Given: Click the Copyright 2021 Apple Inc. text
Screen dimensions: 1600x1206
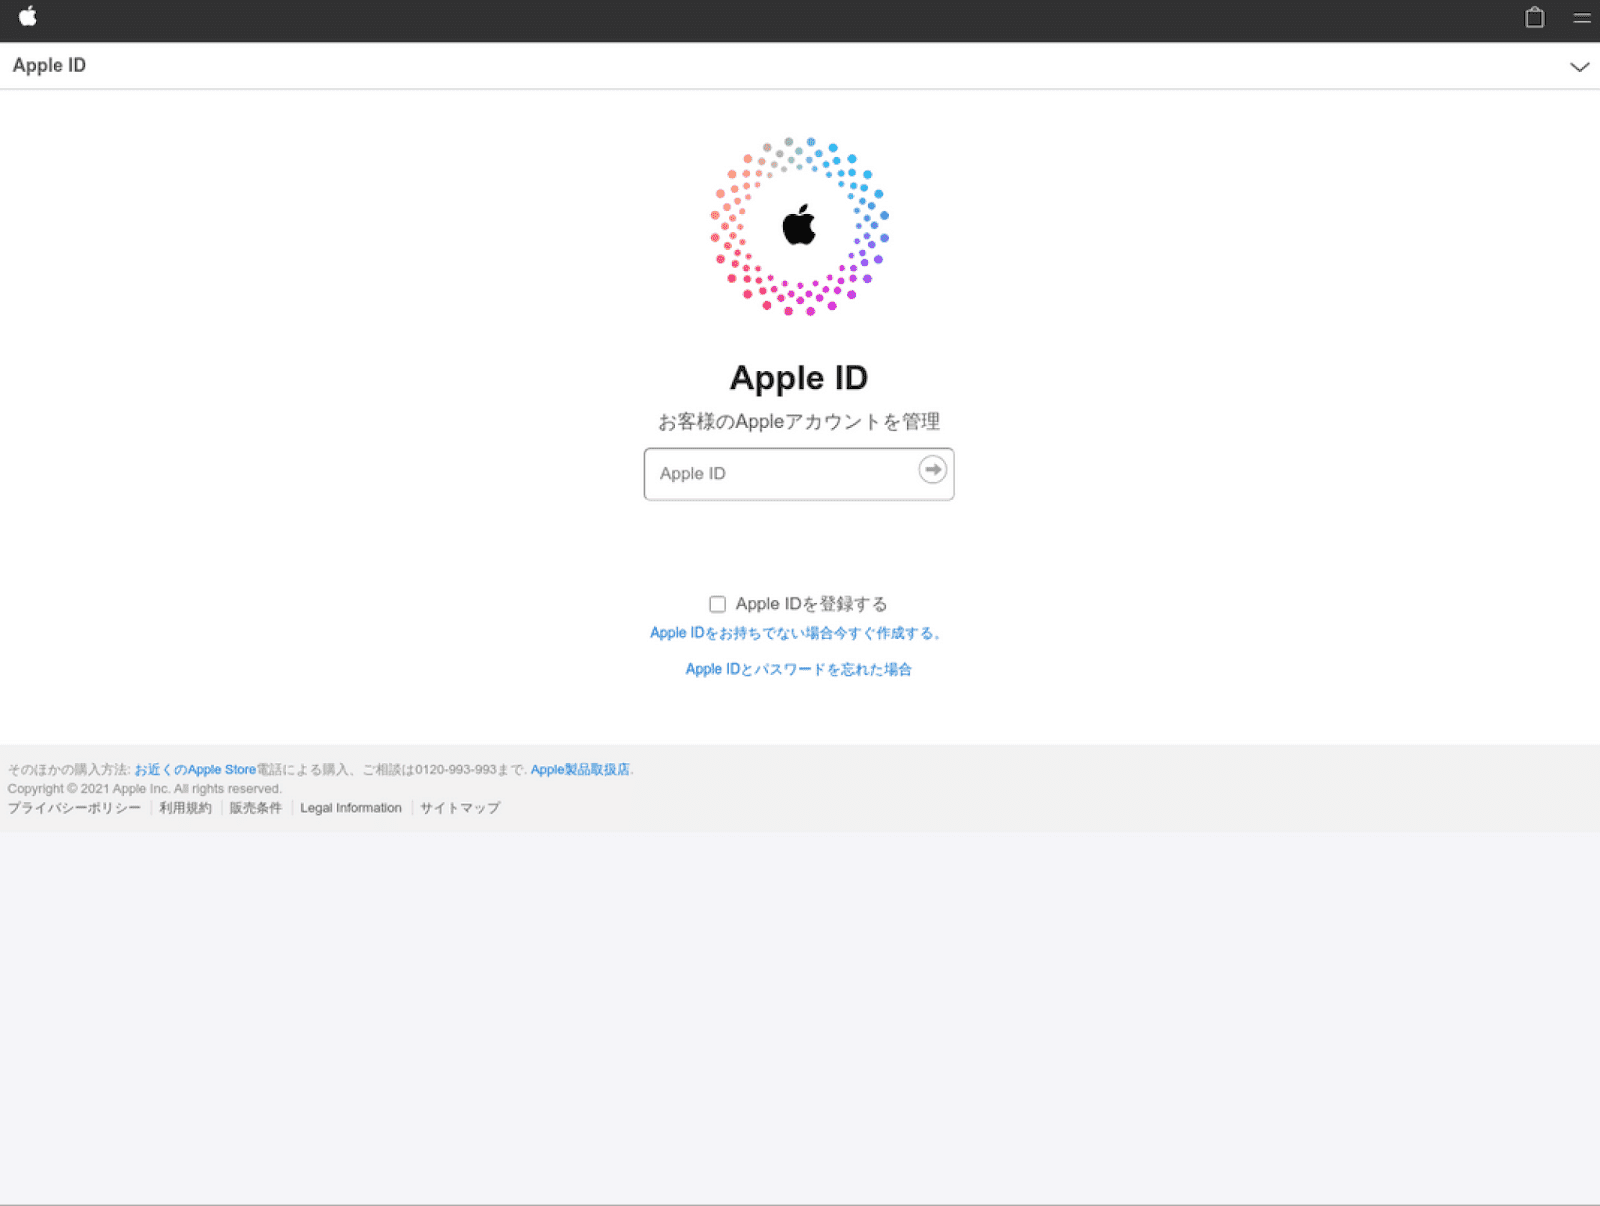Looking at the screenshot, I should pyautogui.click(x=145, y=789).
